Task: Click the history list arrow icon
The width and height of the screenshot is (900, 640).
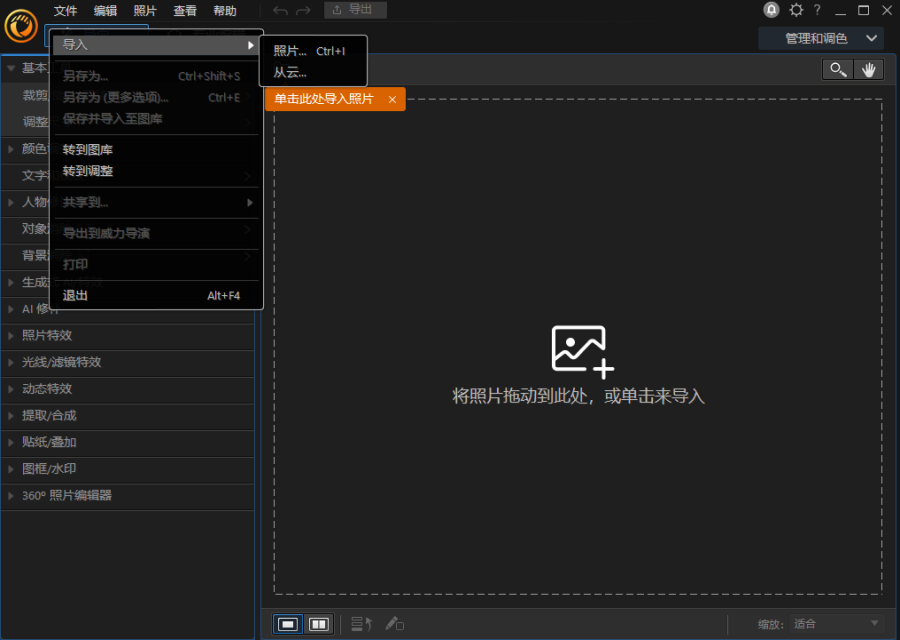Action: click(x=362, y=624)
